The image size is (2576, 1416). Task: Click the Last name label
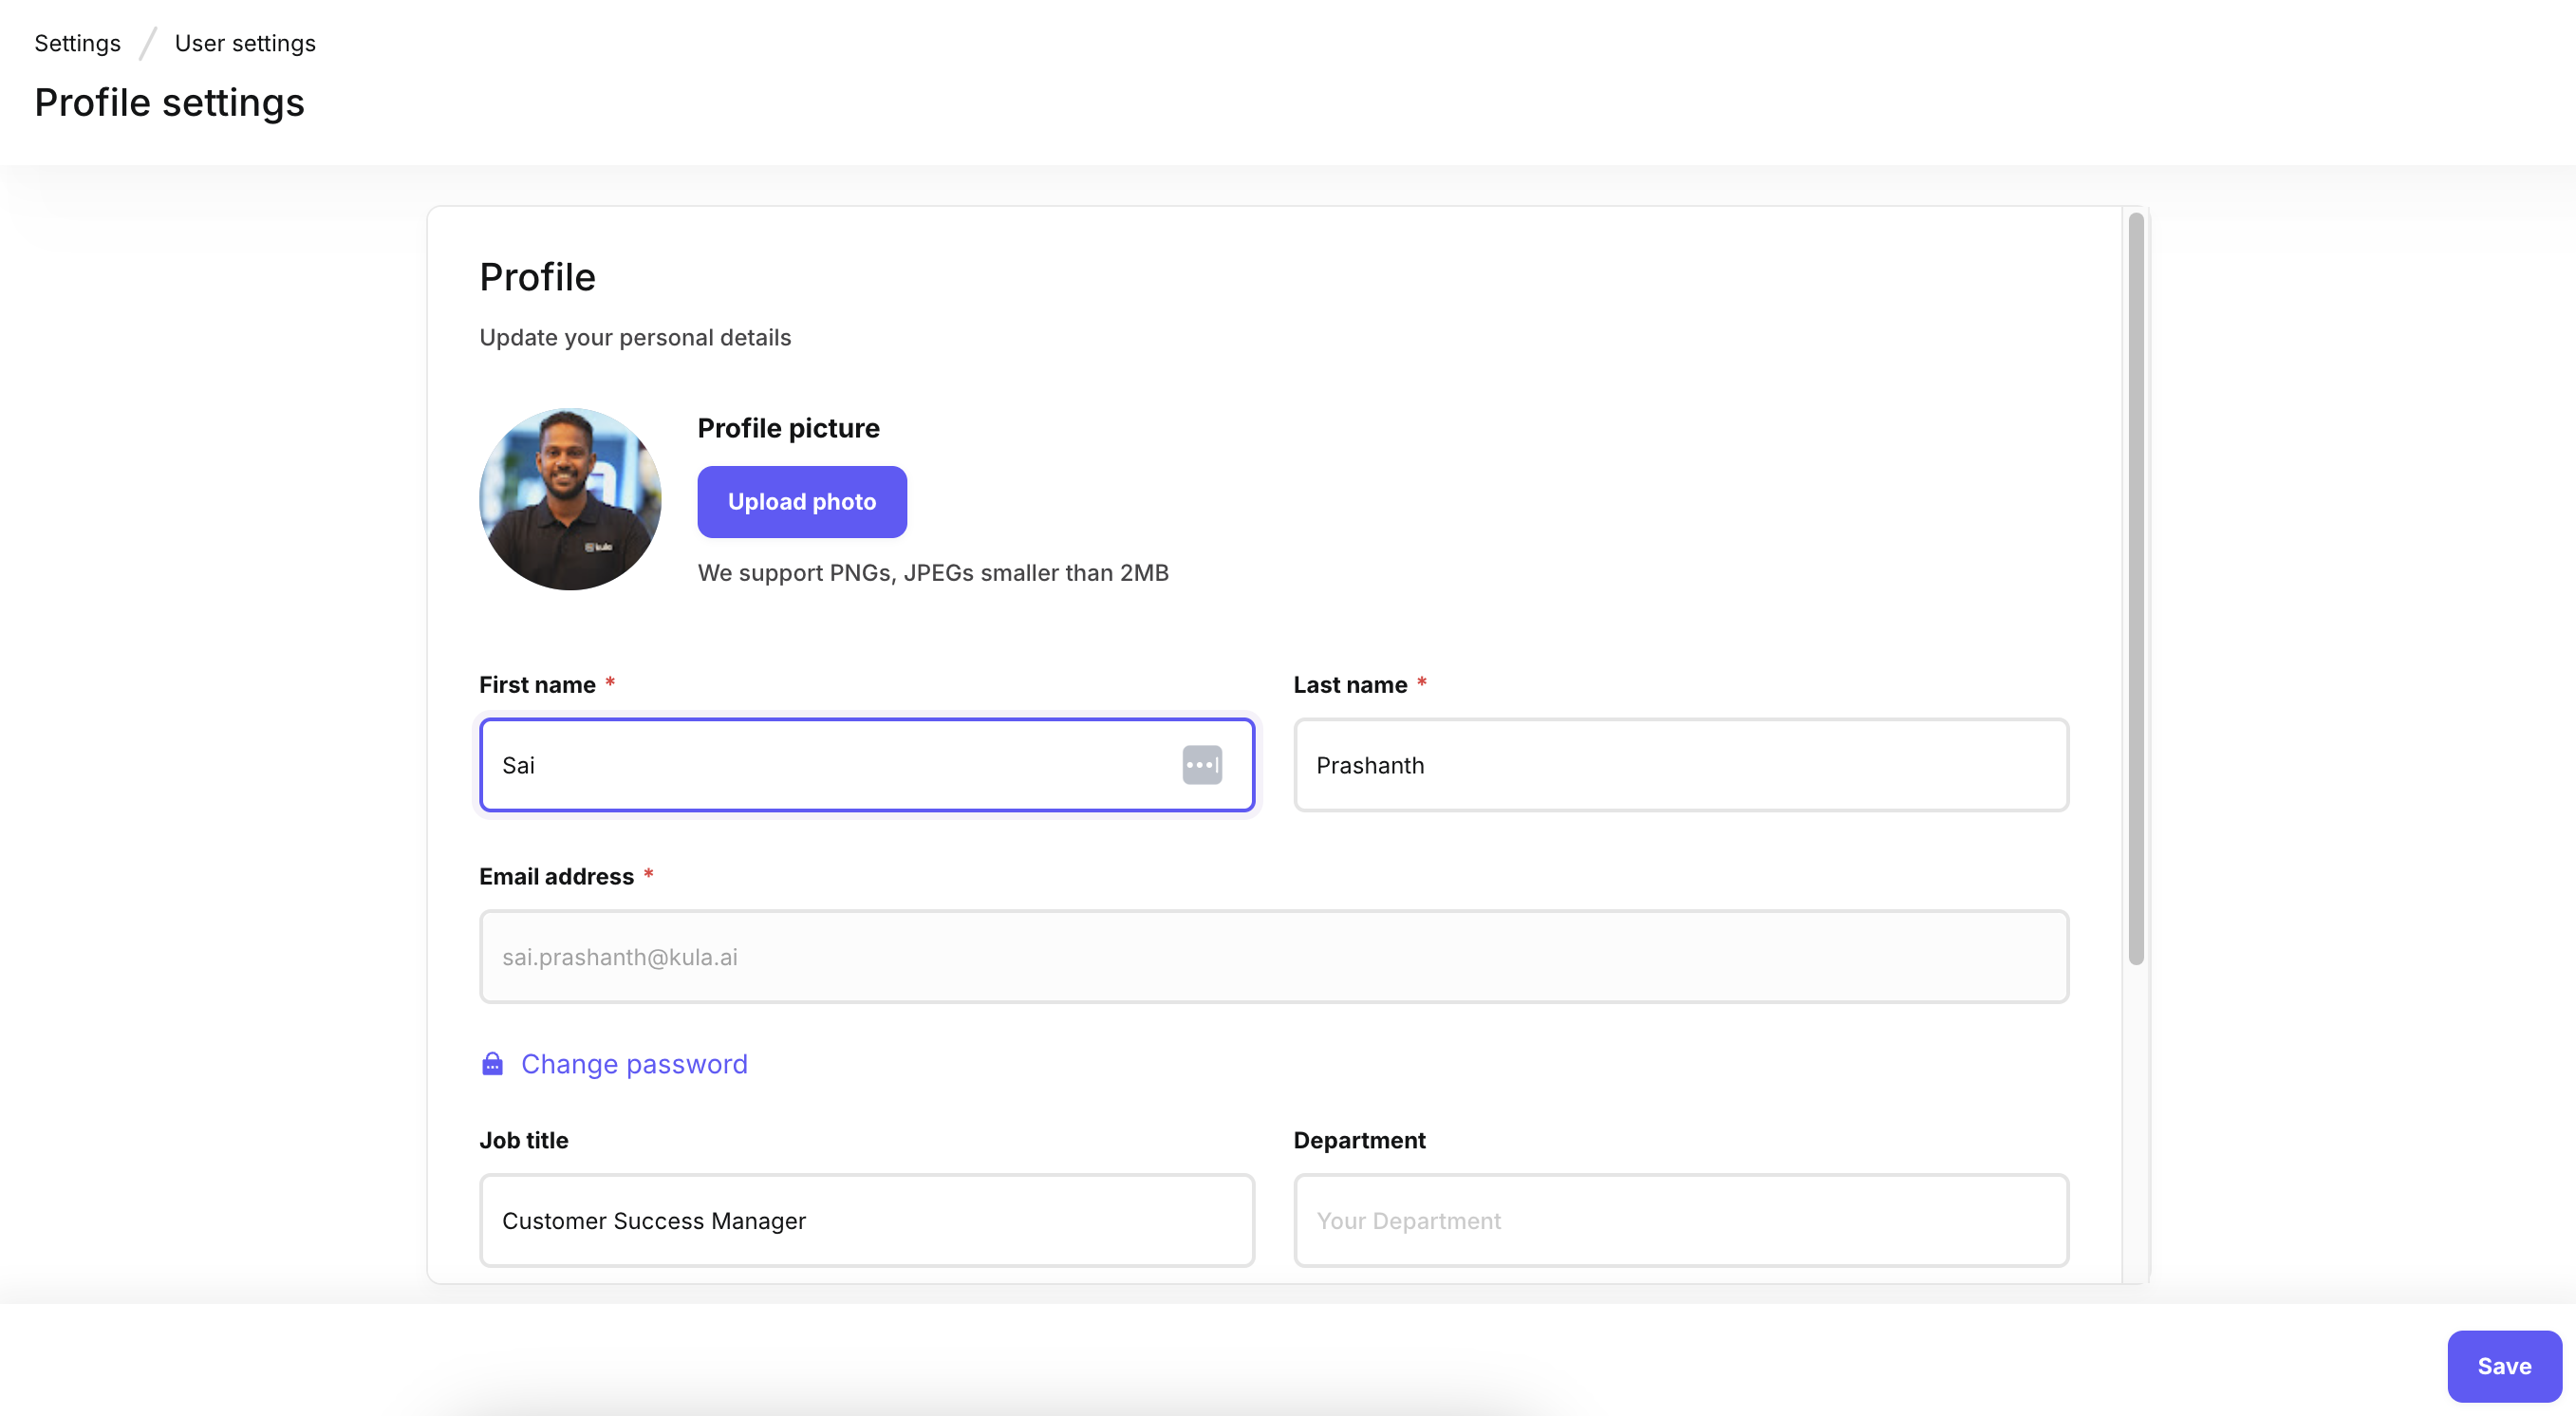coord(1349,685)
